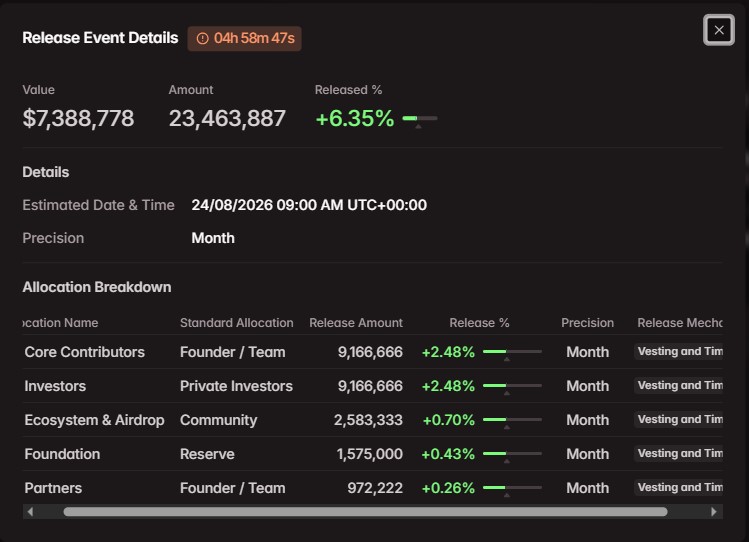
Task: Click Founder / Team in Partners row
Action: pos(233,488)
